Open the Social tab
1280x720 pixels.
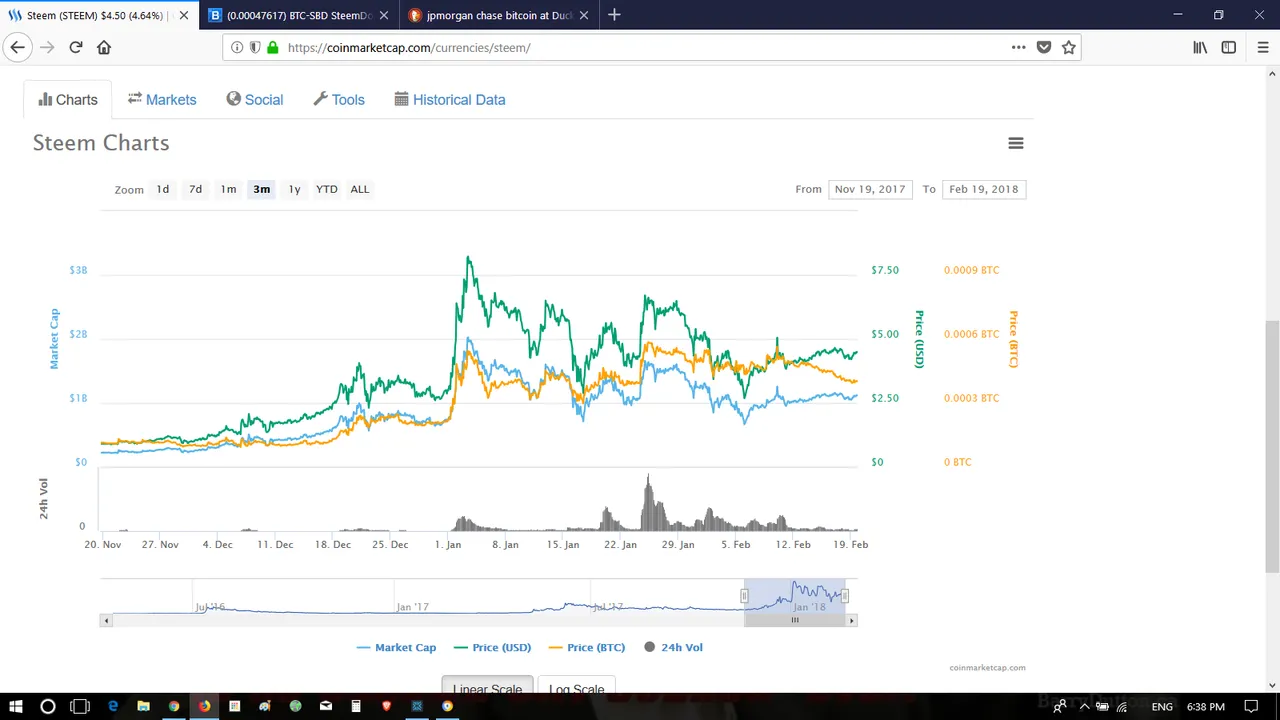255,100
